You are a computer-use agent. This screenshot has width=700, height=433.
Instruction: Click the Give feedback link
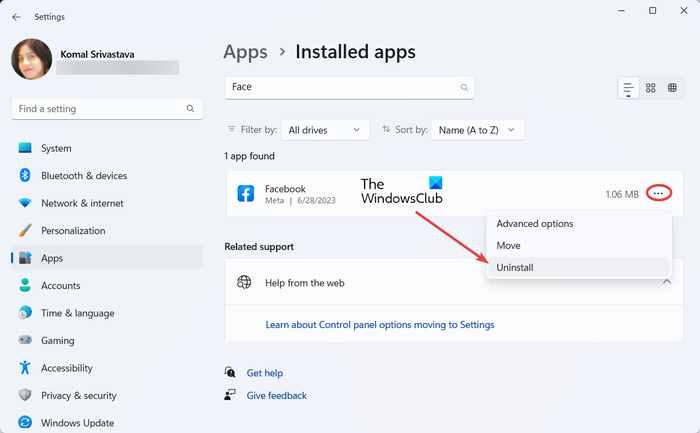tap(277, 395)
